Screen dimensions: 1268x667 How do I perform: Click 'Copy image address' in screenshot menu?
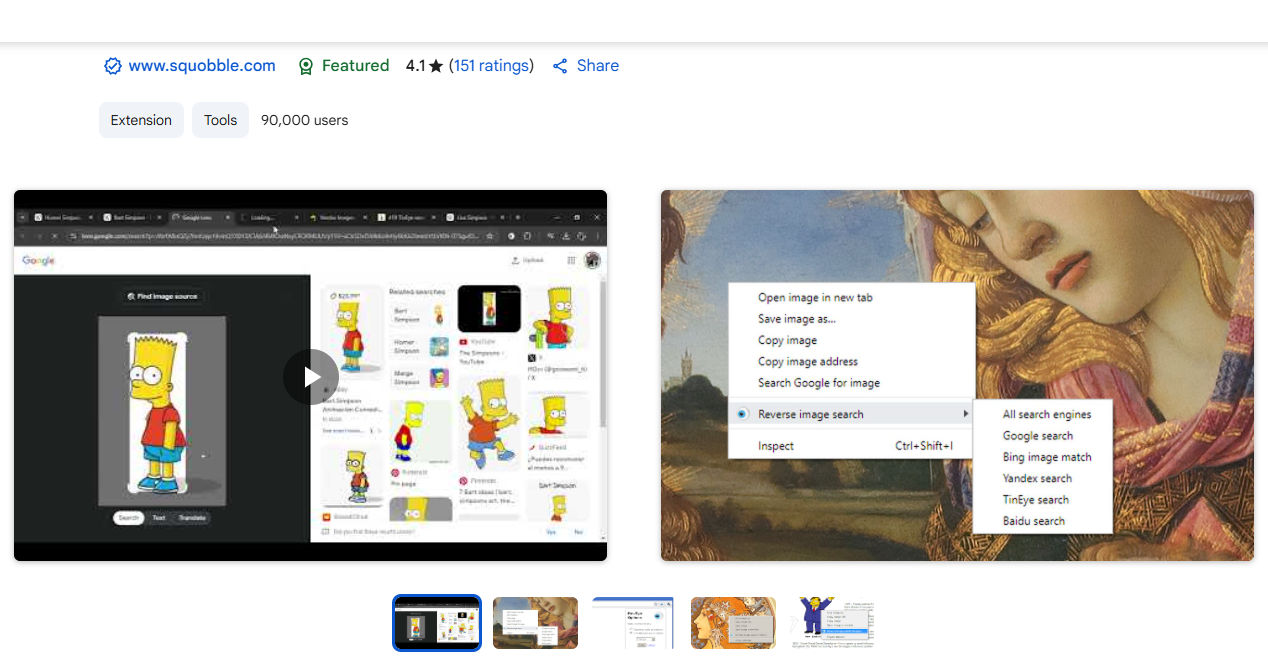pos(808,362)
